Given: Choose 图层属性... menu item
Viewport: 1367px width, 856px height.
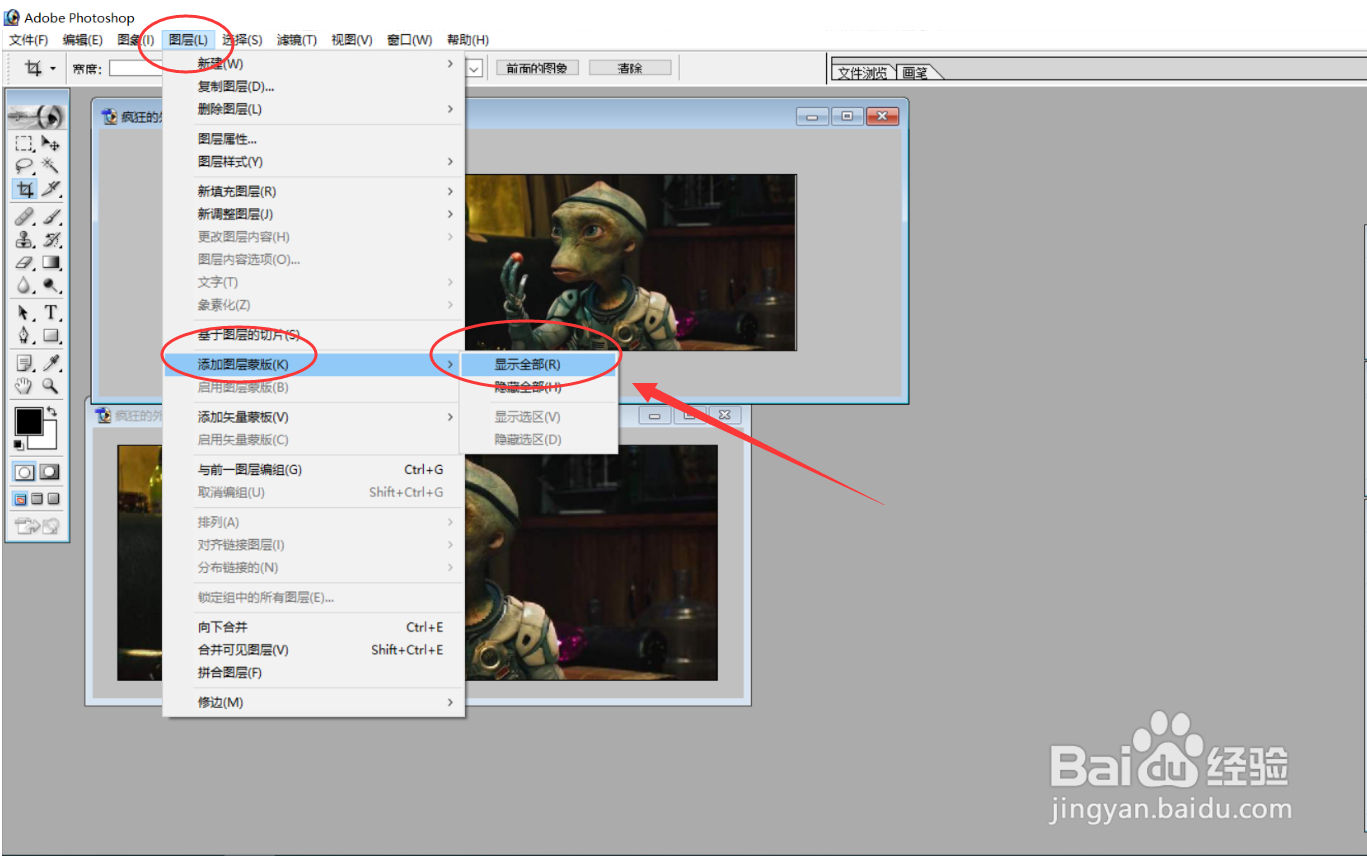Looking at the screenshot, I should 314,139.
